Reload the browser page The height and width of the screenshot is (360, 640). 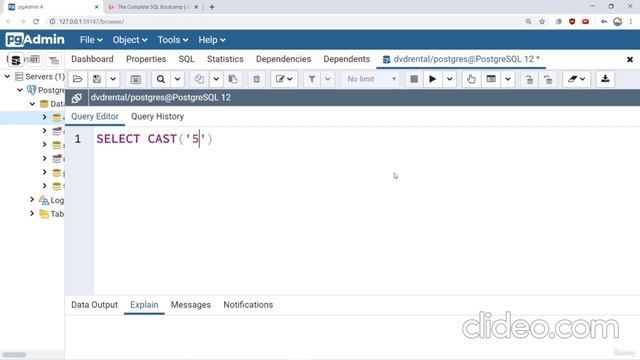coord(36,22)
